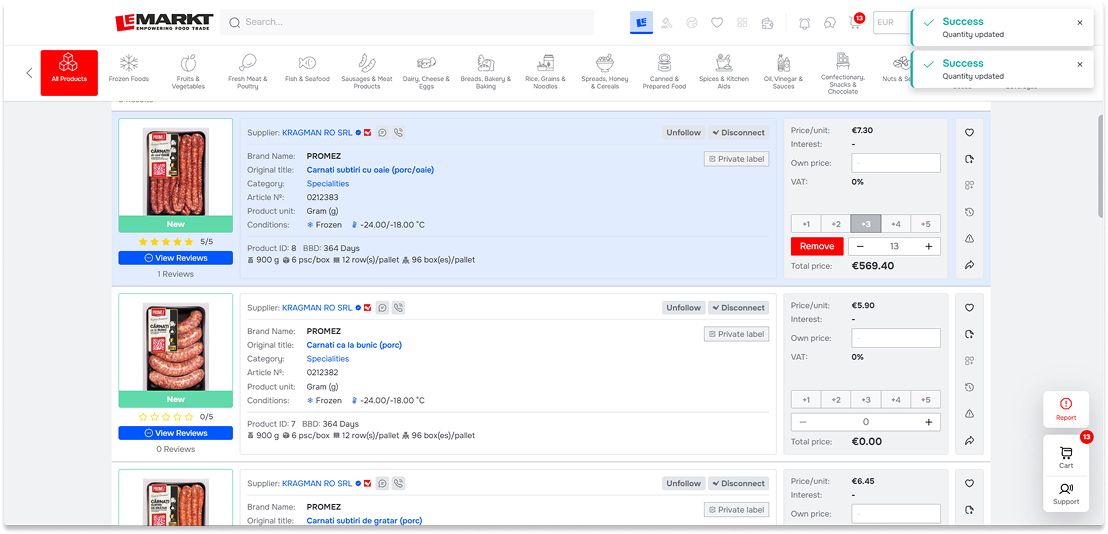Open the EUR currency dropdown

tap(891, 22)
